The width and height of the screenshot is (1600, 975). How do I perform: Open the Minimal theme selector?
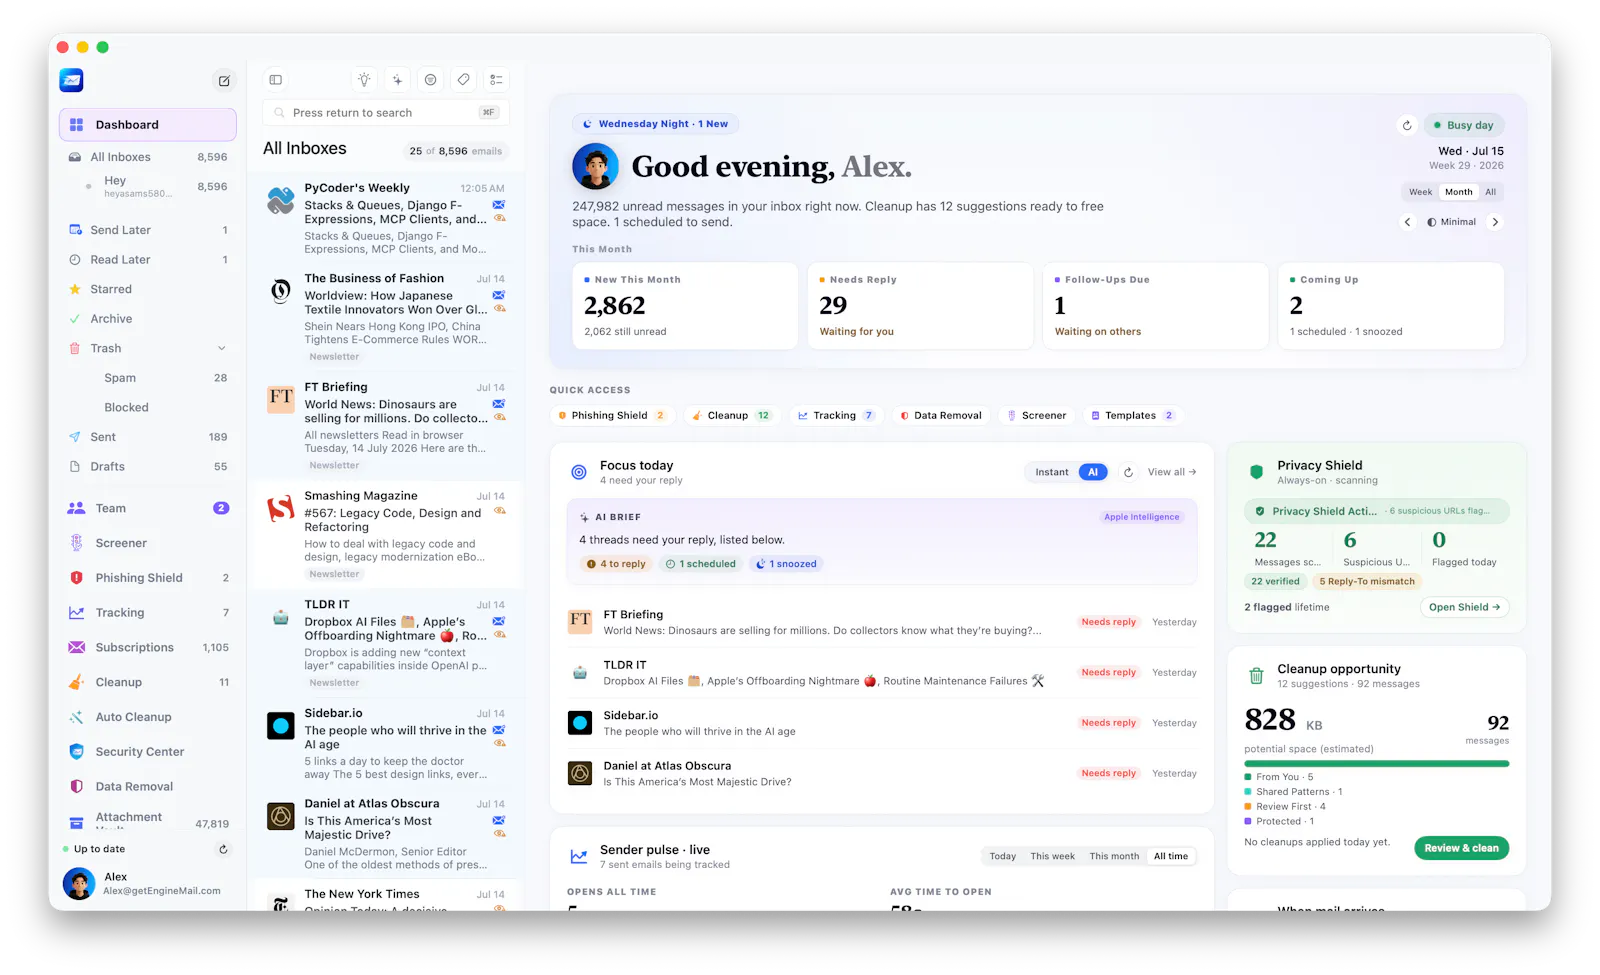click(1451, 222)
